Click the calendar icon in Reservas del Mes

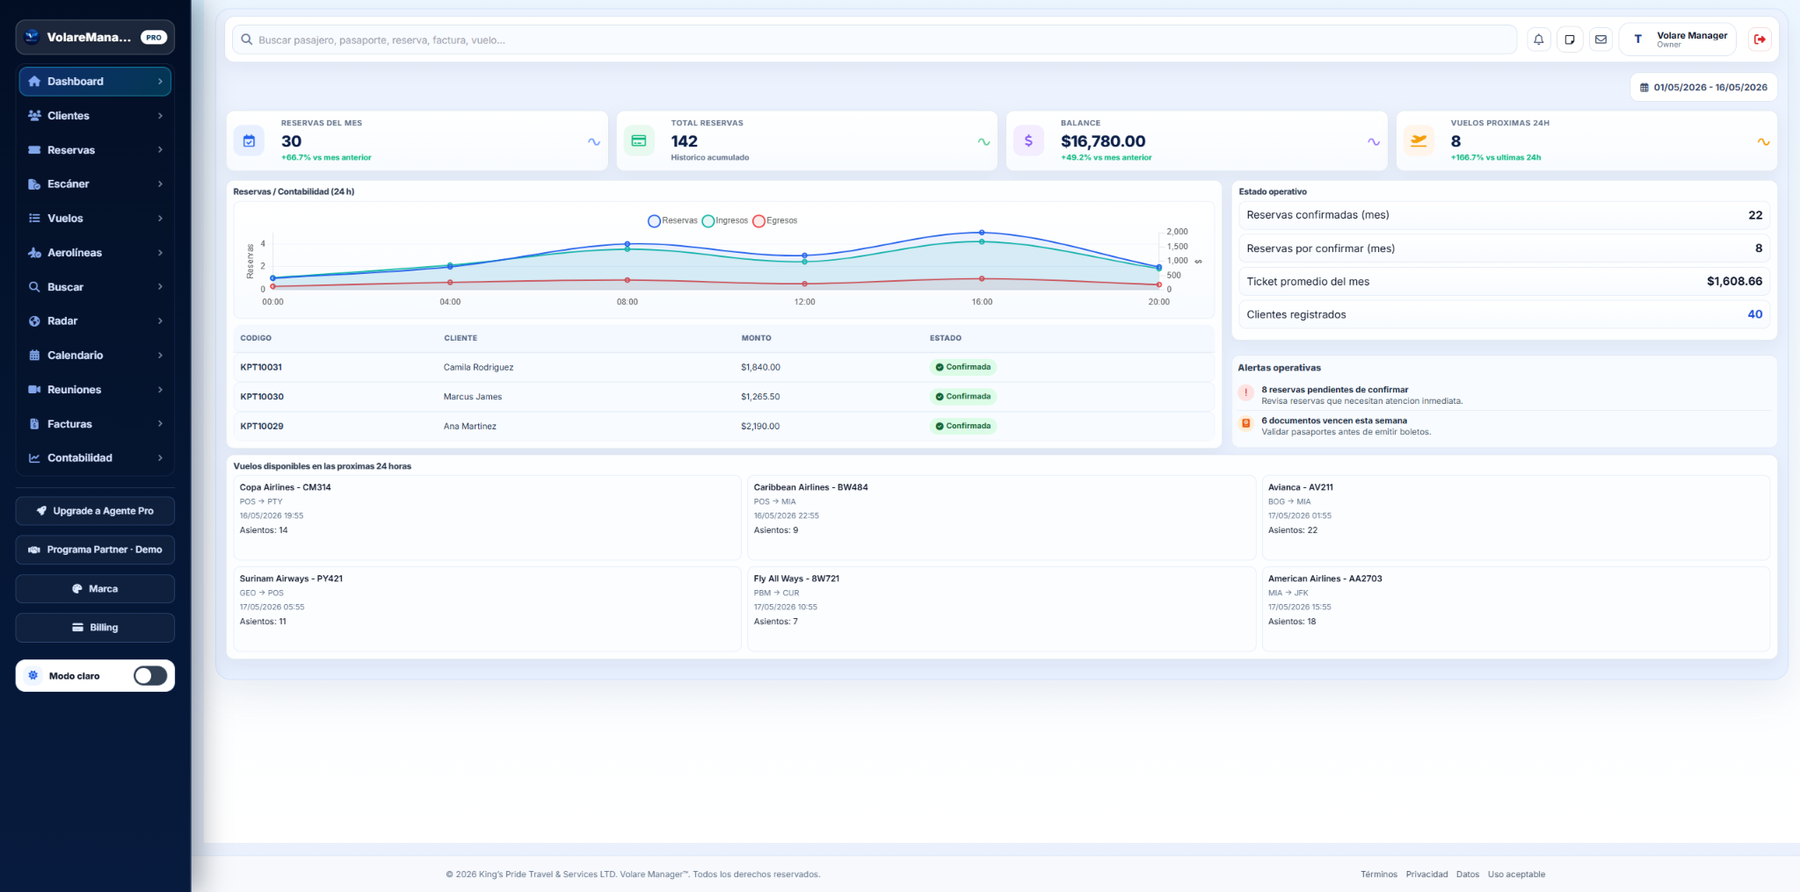coord(249,141)
